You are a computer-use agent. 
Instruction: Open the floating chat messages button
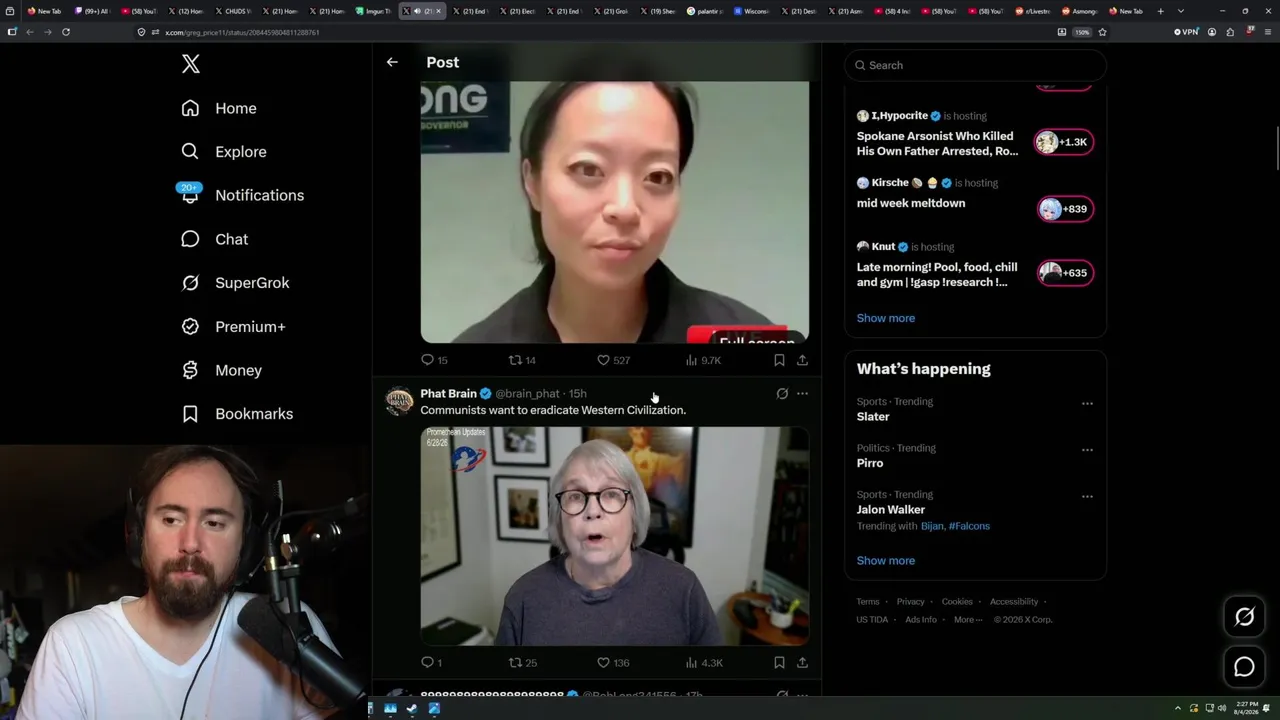click(x=1244, y=667)
